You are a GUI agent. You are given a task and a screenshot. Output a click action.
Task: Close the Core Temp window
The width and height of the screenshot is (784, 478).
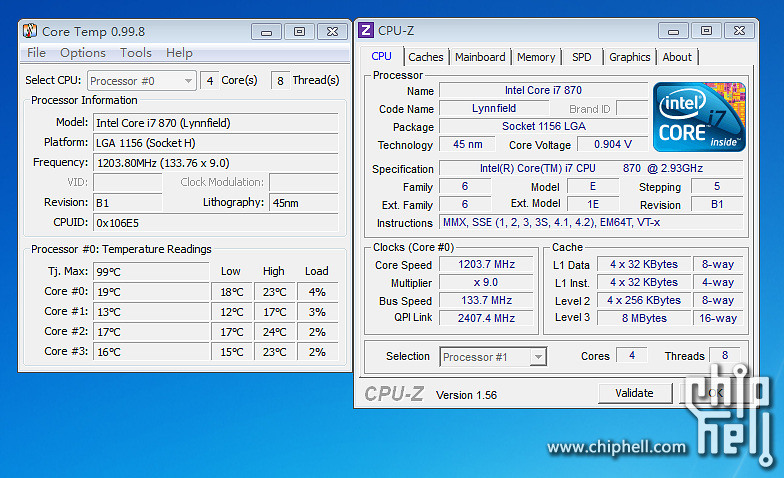point(332,32)
